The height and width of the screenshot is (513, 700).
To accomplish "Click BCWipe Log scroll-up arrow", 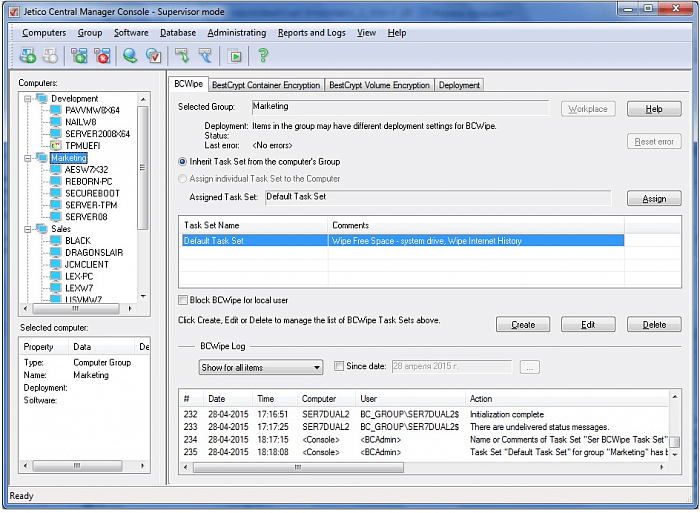I will 675,396.
